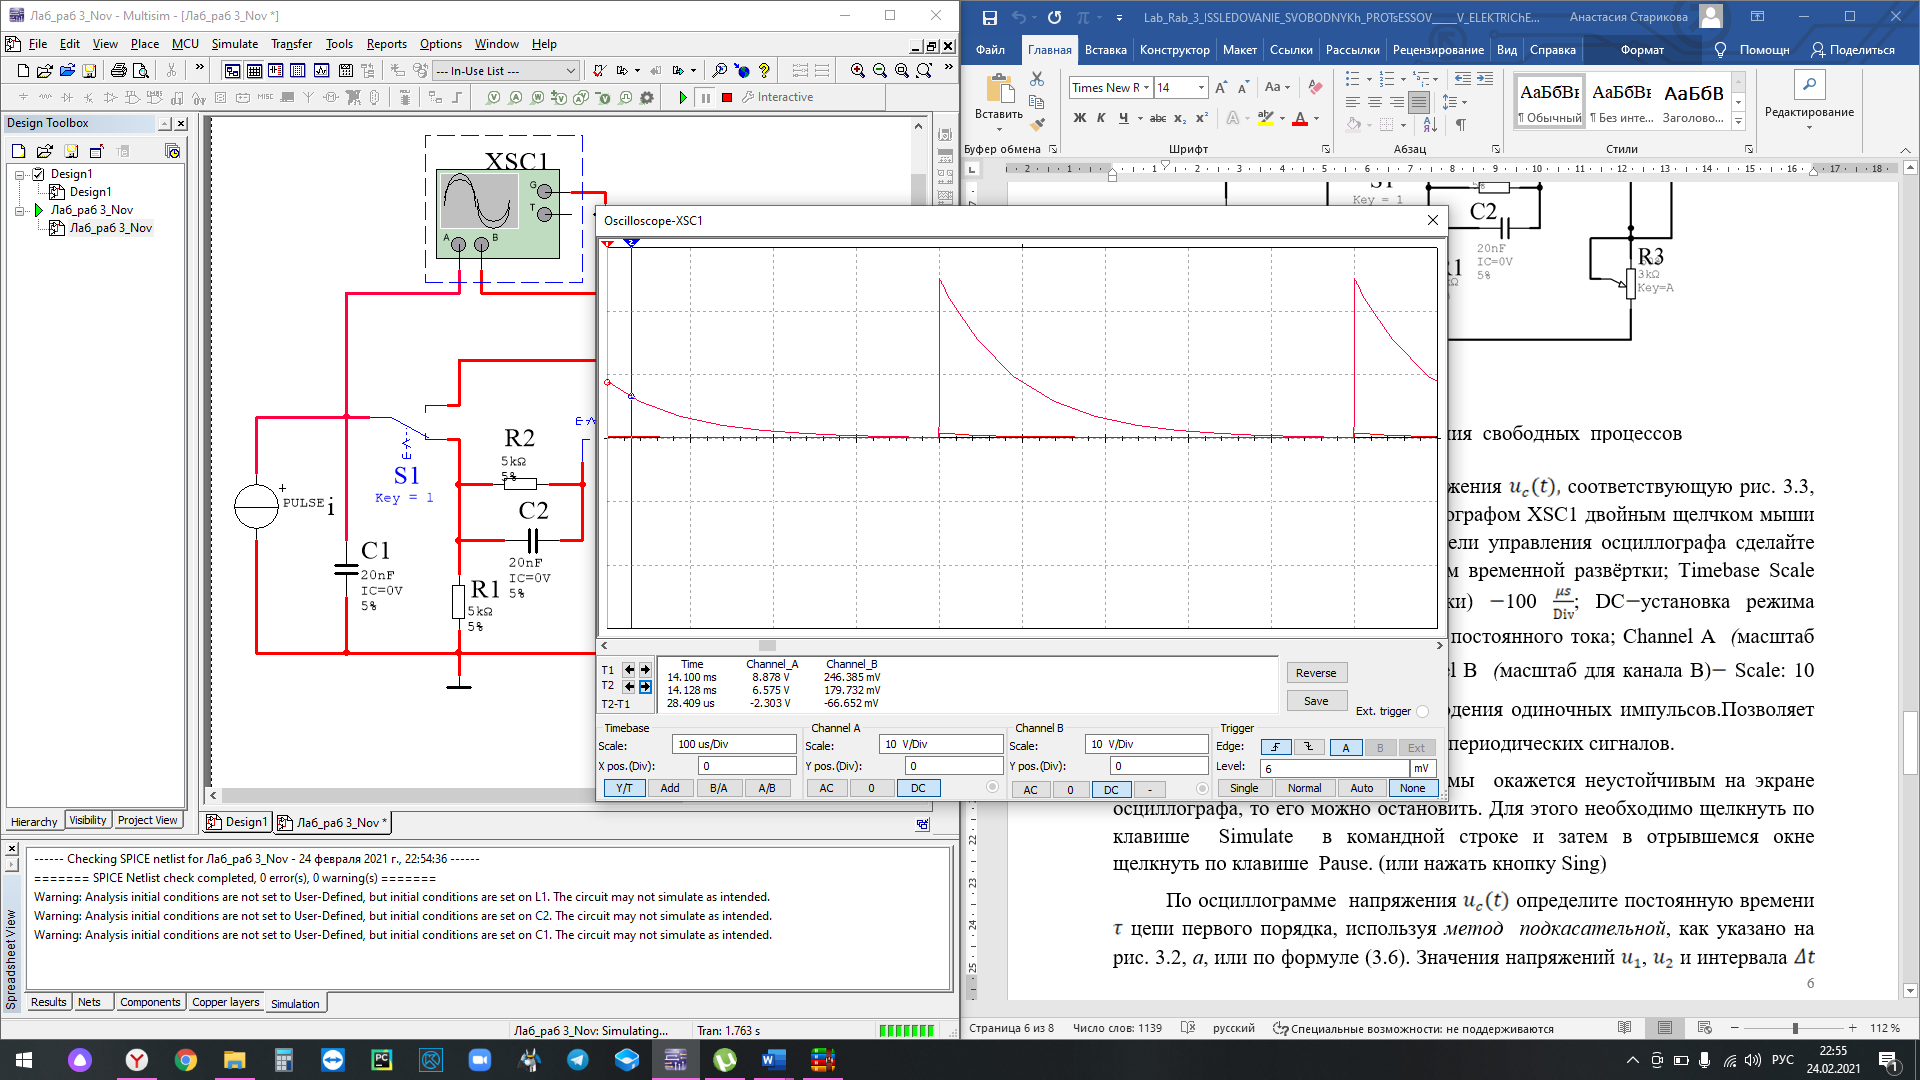Collapse the Design1 tree node
Image resolution: width=1920 pixels, height=1080 pixels.
pyautogui.click(x=19, y=174)
